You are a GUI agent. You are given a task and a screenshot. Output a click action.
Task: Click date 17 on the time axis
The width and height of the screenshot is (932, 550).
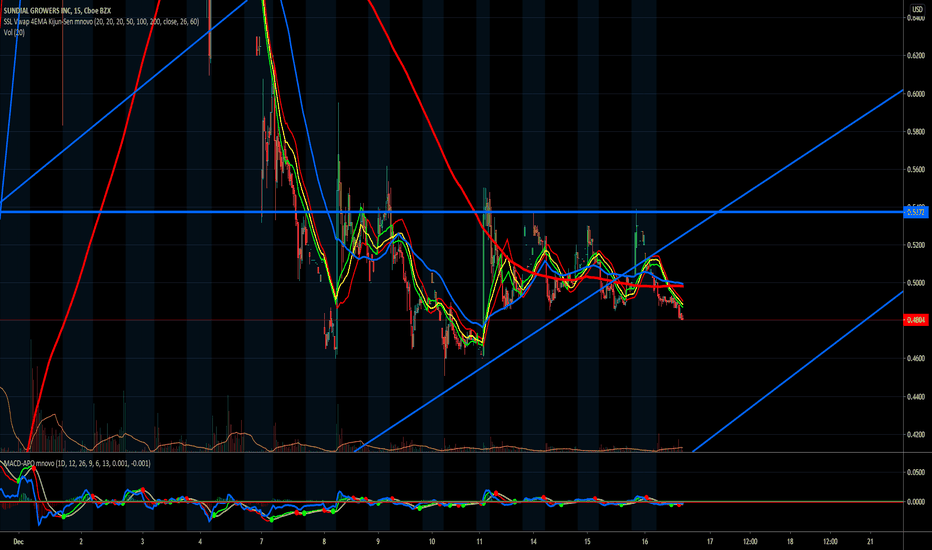pyautogui.click(x=710, y=542)
